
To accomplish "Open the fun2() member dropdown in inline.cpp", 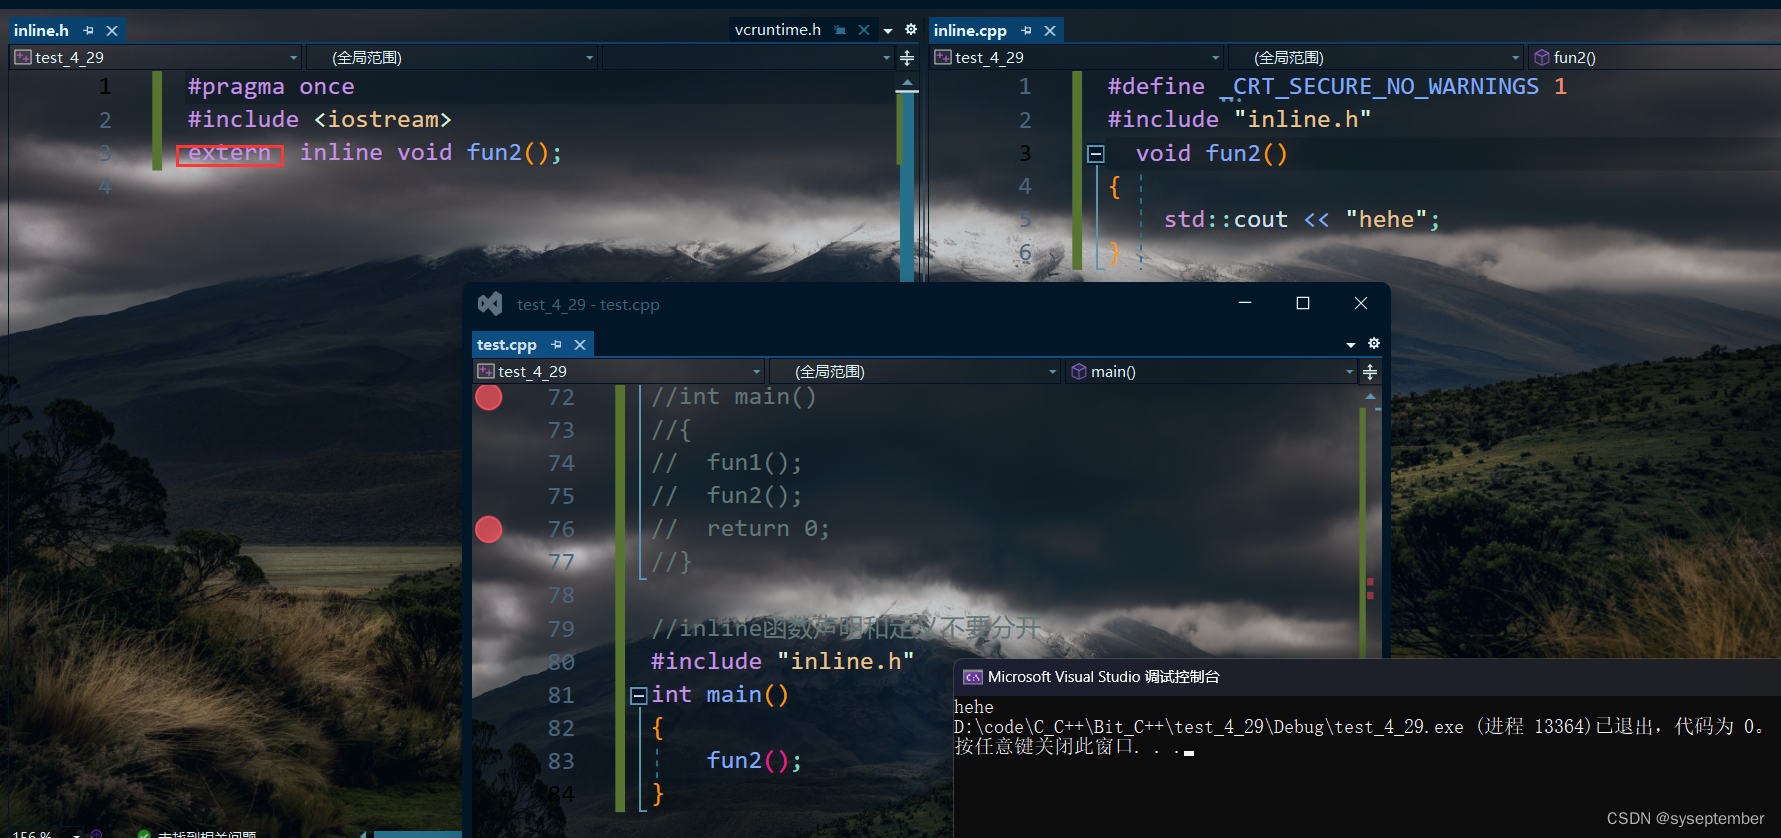I will pyautogui.click(x=1654, y=58).
